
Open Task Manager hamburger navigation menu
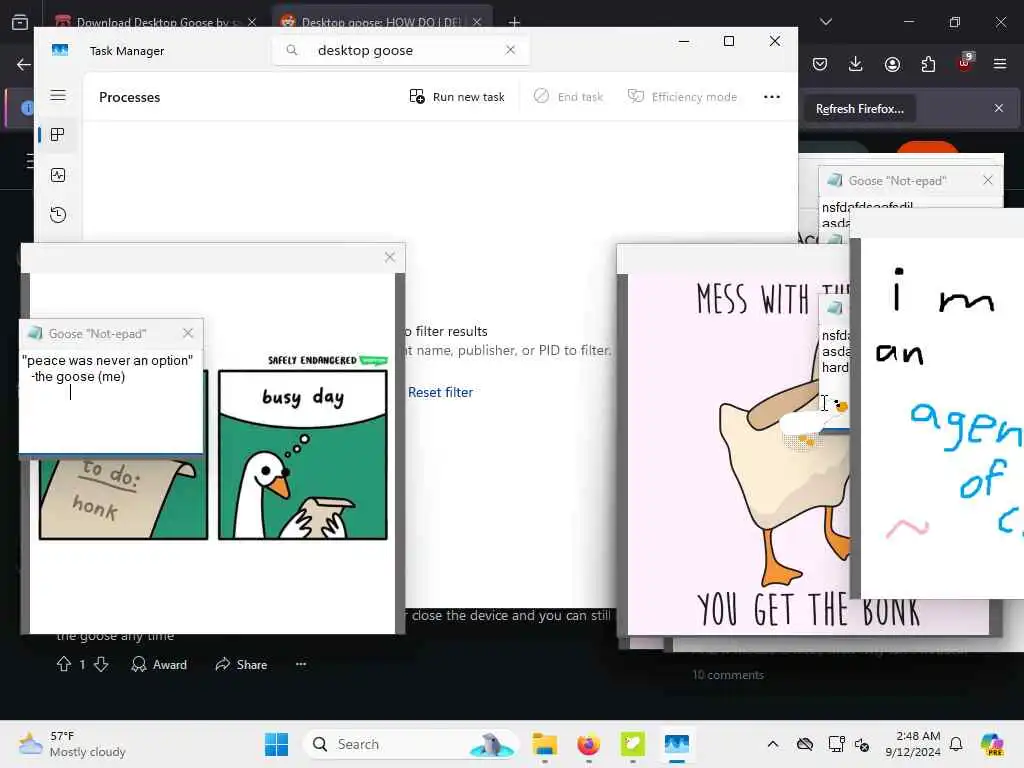tap(58, 95)
